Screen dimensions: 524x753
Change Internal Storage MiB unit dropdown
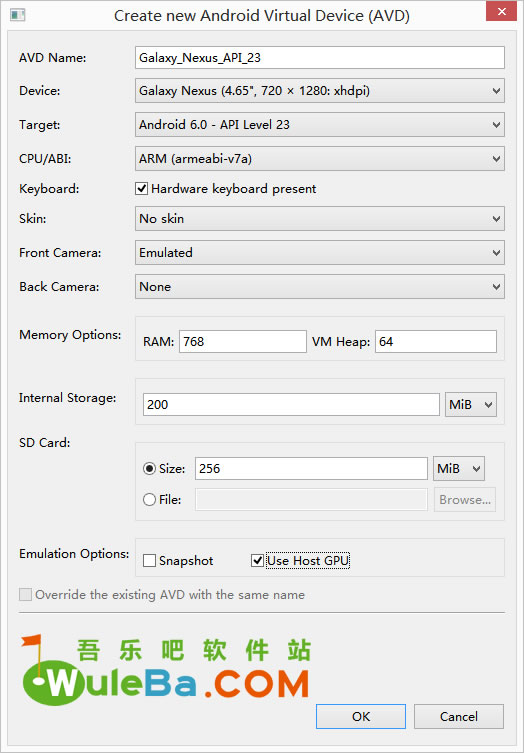point(471,404)
